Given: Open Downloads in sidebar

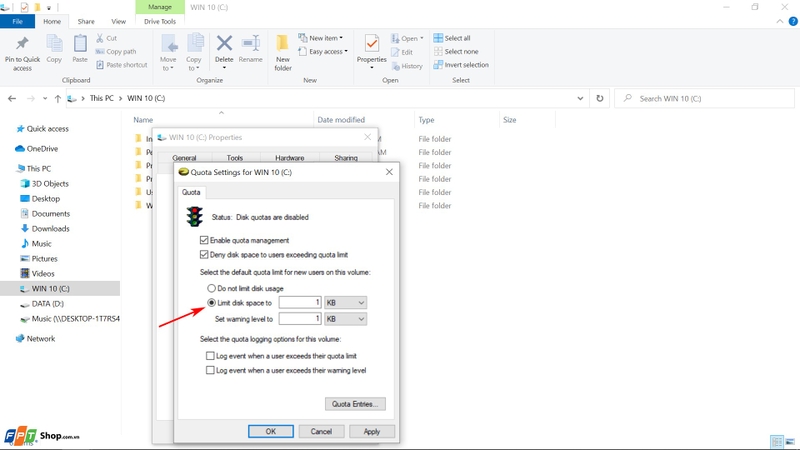Looking at the screenshot, I should [45, 229].
